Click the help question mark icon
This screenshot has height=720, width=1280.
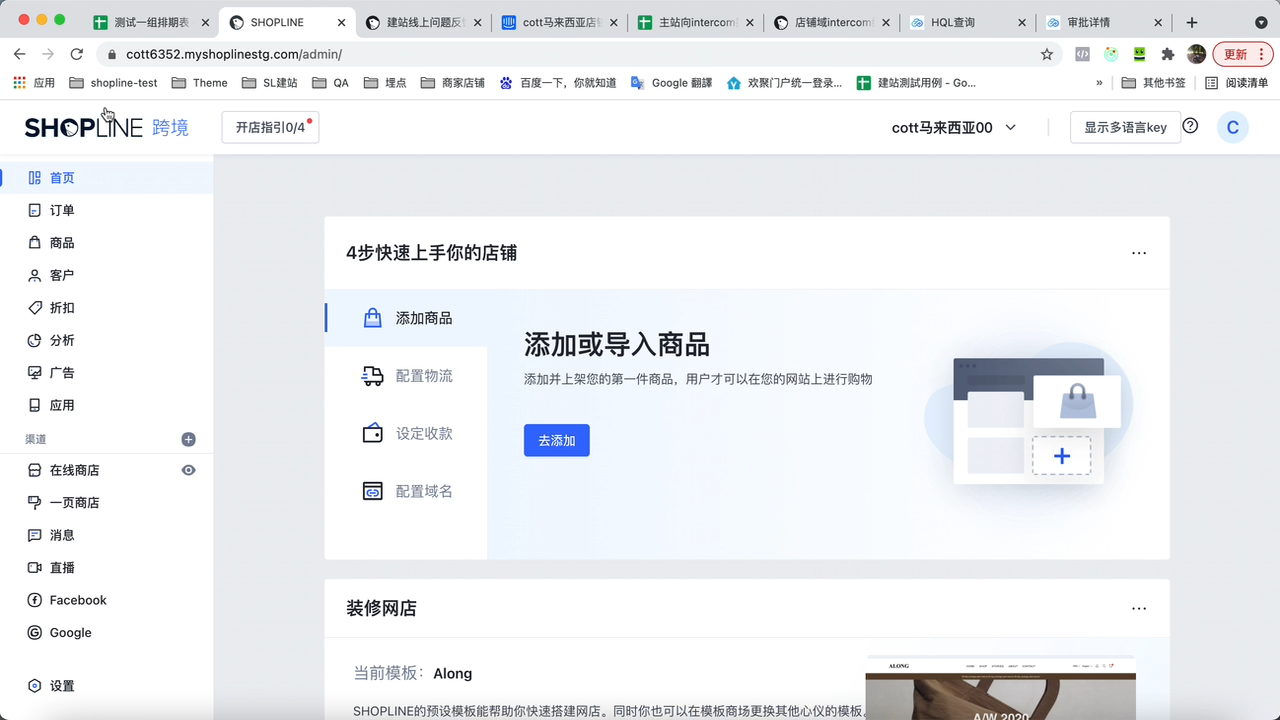(1190, 126)
